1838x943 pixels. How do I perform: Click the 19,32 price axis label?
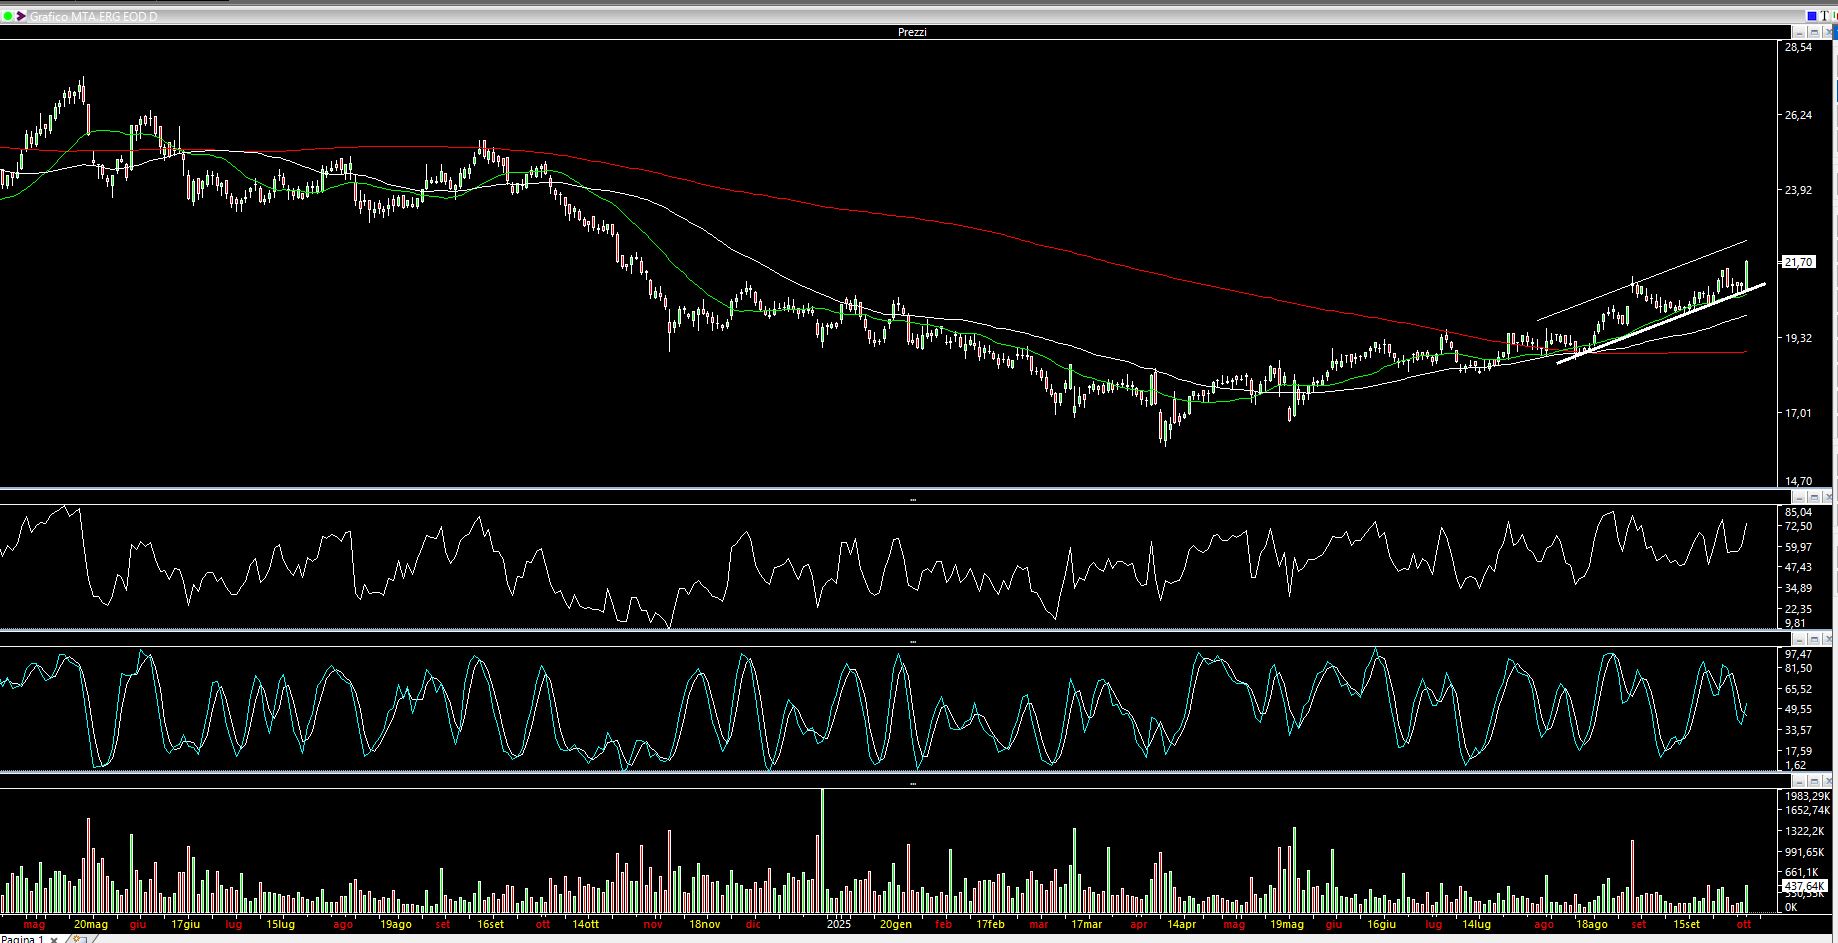pos(1798,338)
